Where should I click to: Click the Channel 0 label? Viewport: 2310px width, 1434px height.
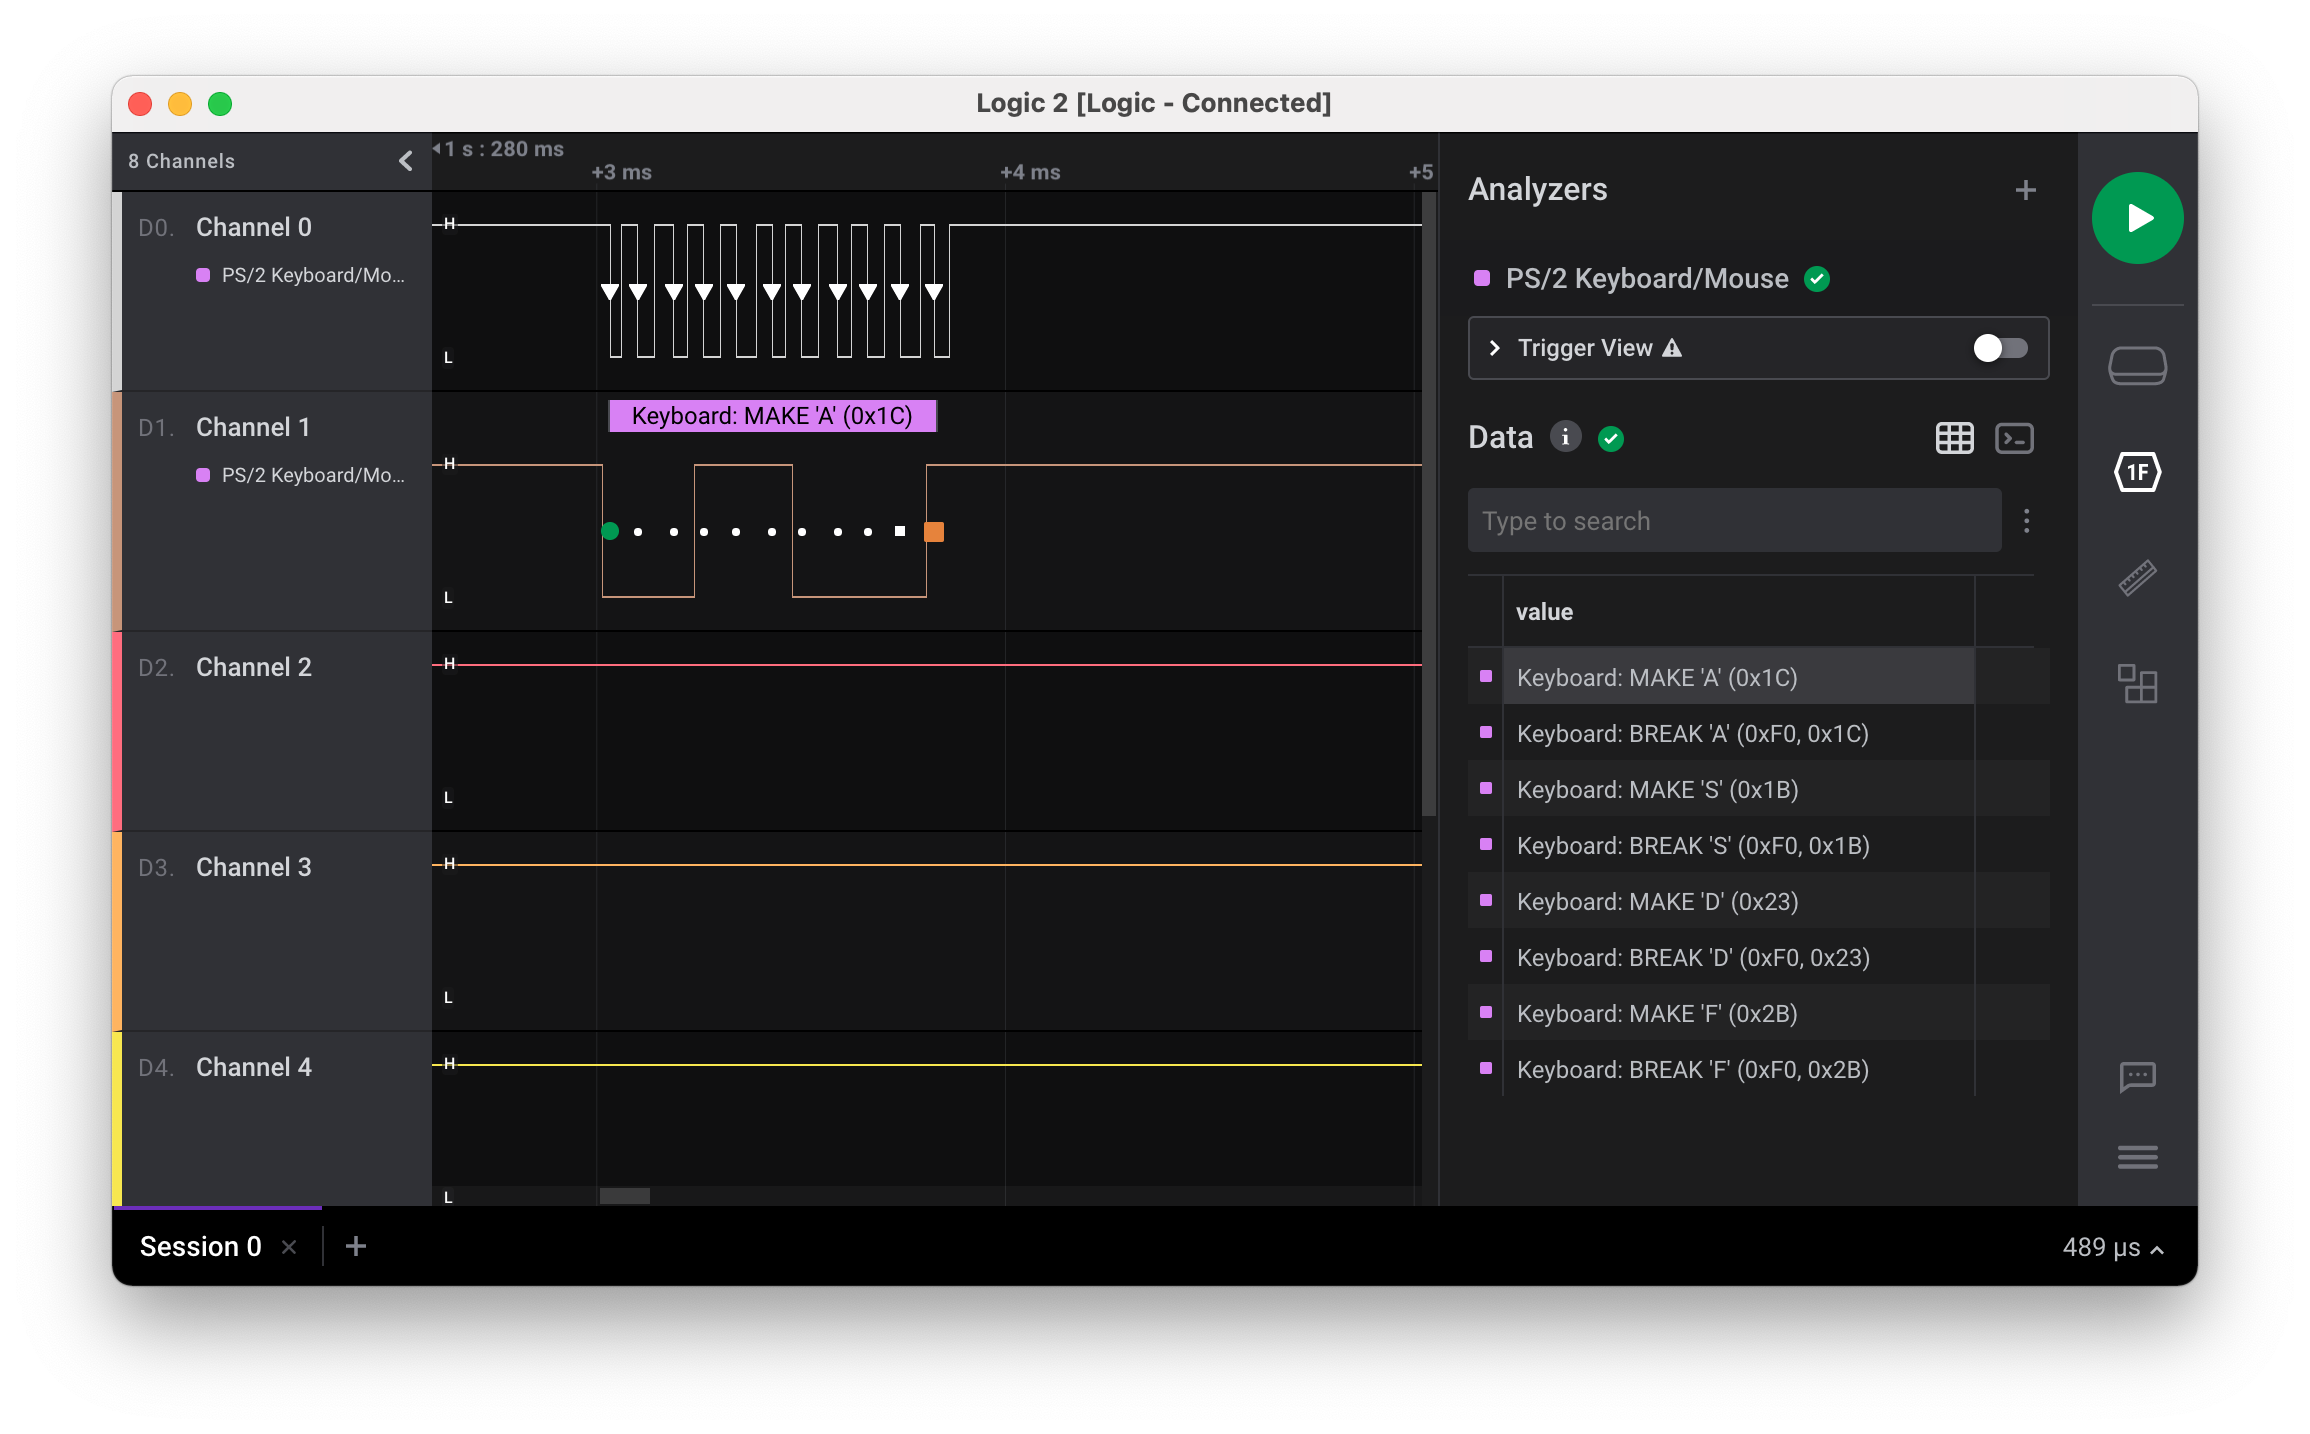pos(254,227)
